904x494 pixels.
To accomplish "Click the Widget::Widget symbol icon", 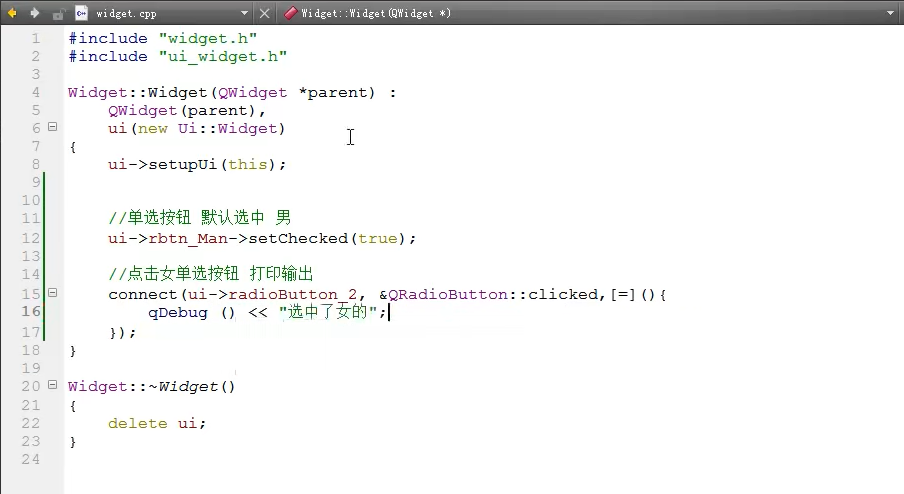I will pos(291,13).
